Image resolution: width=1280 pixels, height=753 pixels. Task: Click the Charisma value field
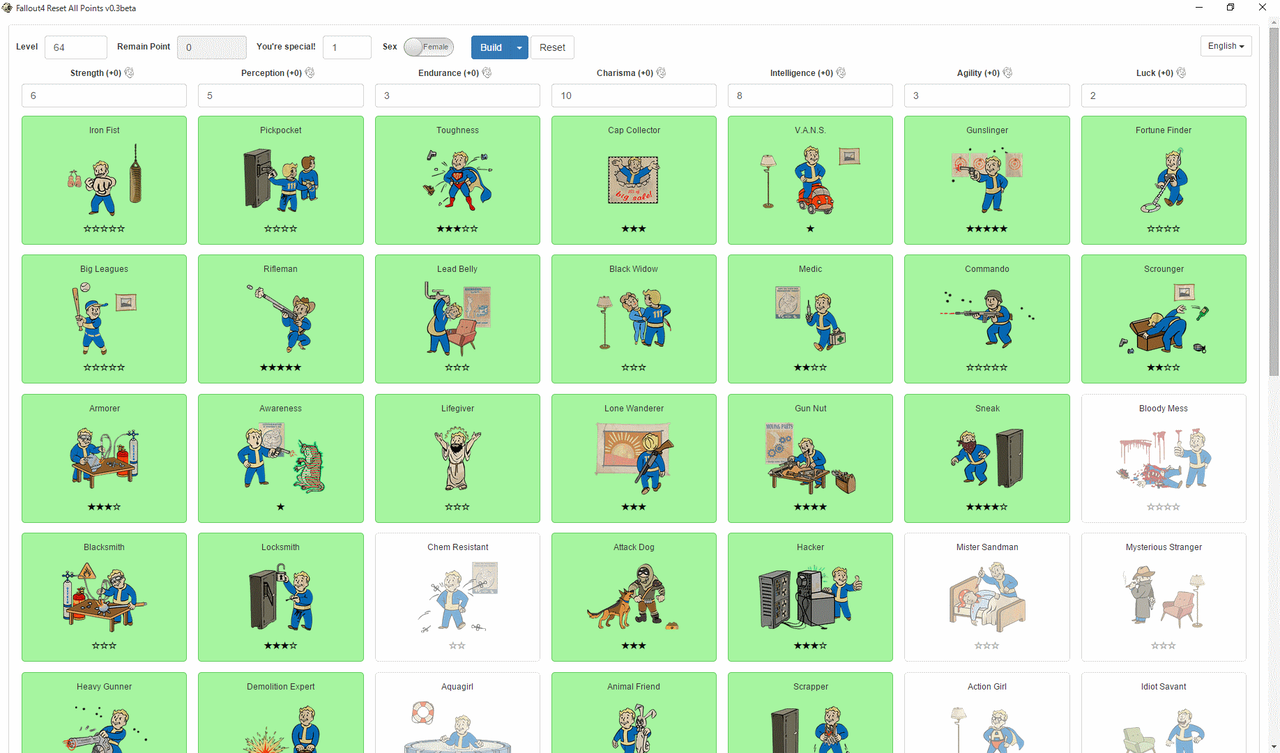tap(634, 95)
